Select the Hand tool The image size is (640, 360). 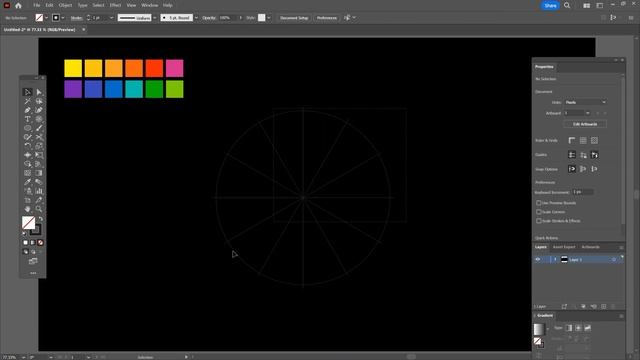[x=27, y=209]
